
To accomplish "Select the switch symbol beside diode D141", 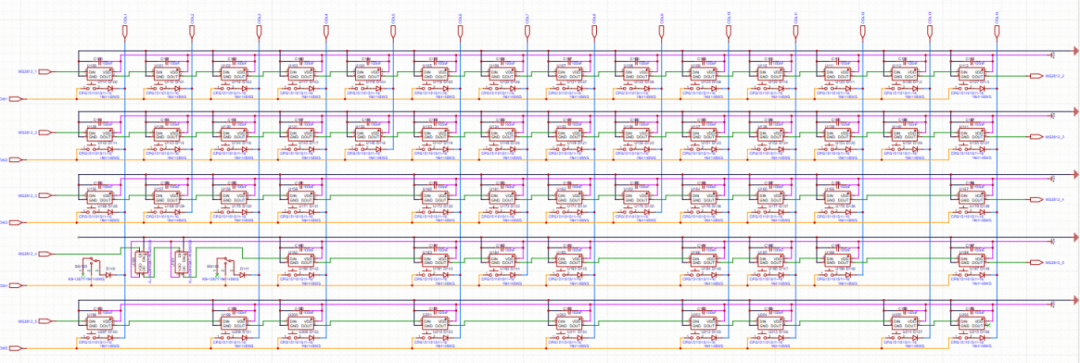I will (226, 265).
